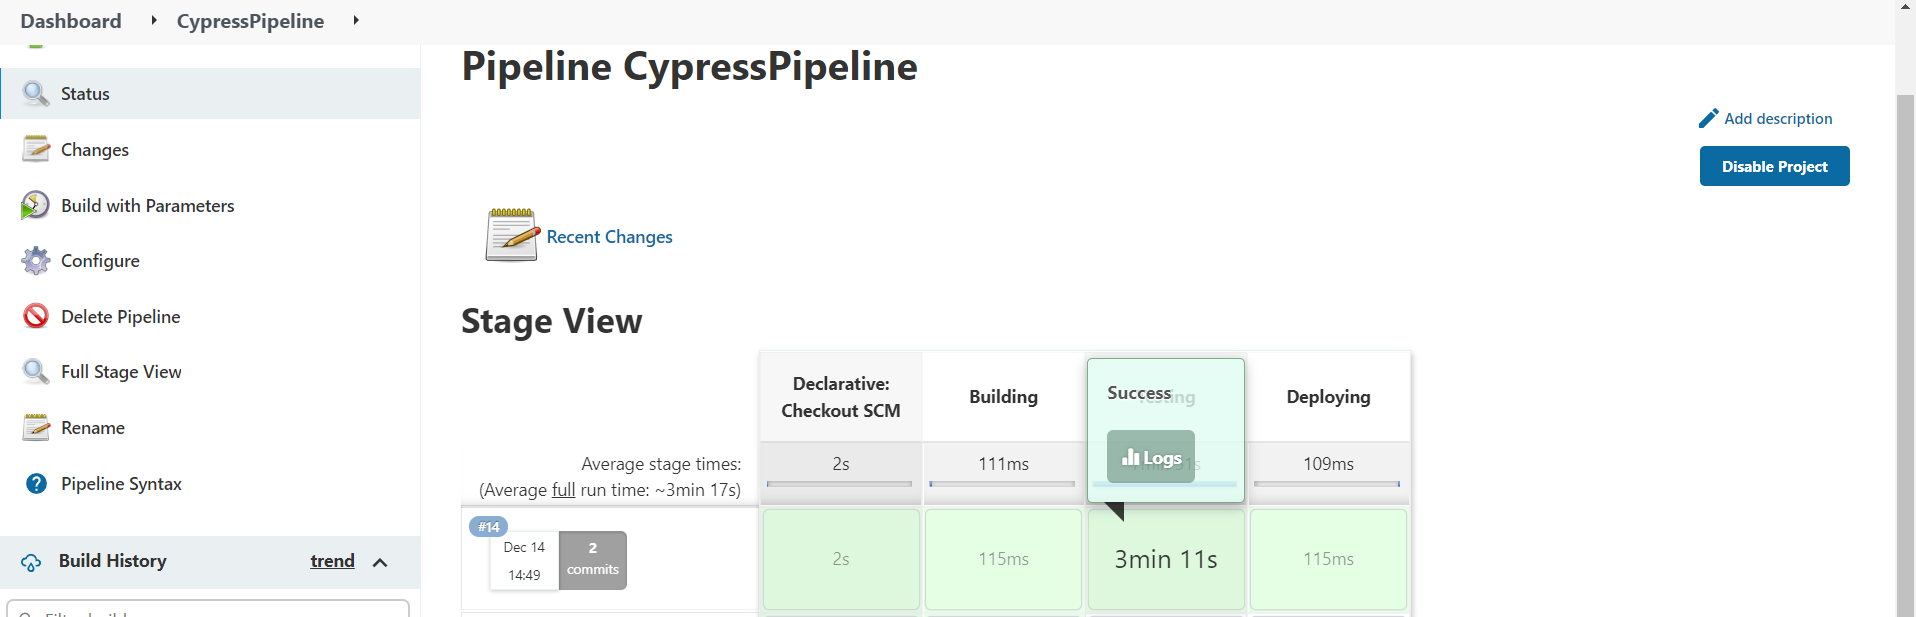This screenshot has width=1916, height=617.
Task: Click the 2 commits box for build #14
Action: 593,560
